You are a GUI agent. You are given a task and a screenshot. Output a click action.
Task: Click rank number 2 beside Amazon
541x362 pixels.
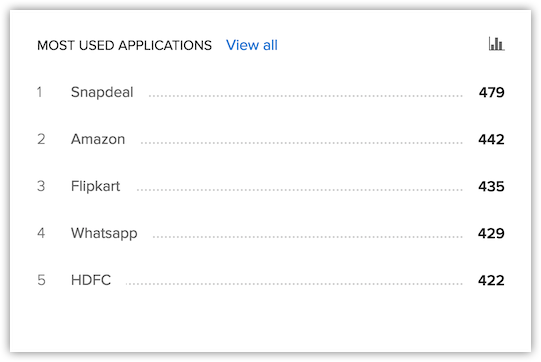coord(41,139)
